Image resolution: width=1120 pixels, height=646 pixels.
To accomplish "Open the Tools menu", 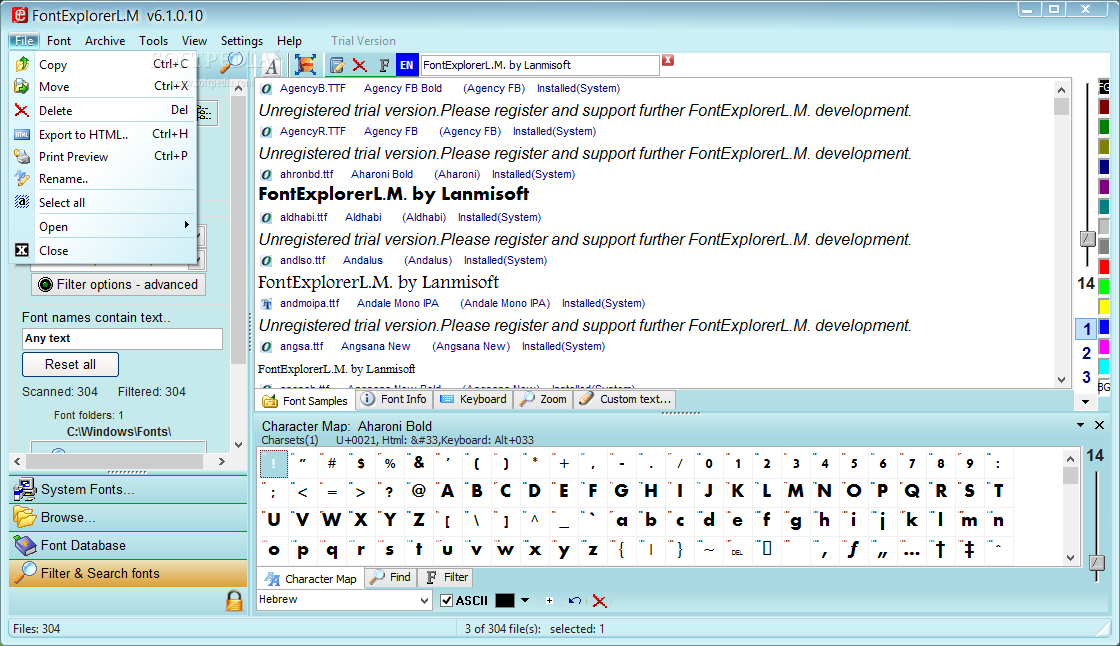I will click(154, 41).
